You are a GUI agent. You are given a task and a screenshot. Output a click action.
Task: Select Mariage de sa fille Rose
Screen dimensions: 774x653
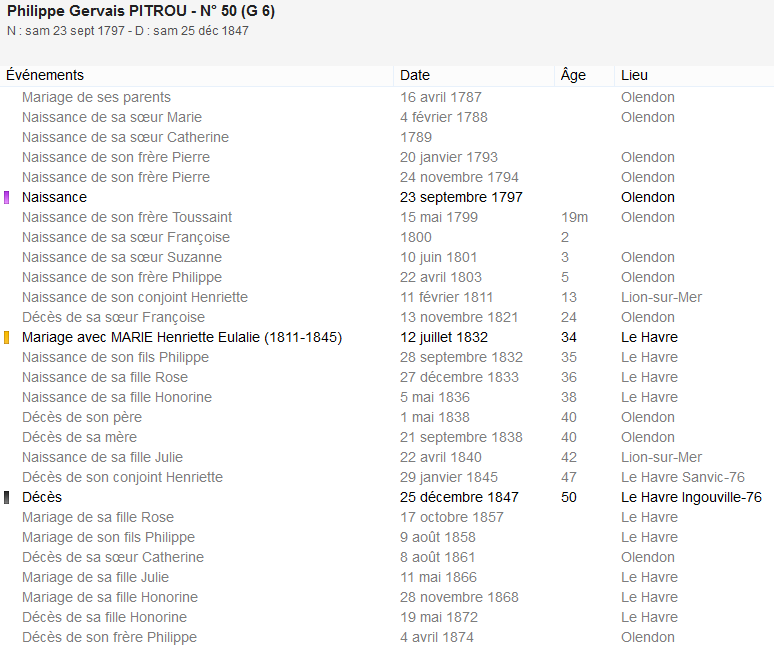click(x=387, y=517)
